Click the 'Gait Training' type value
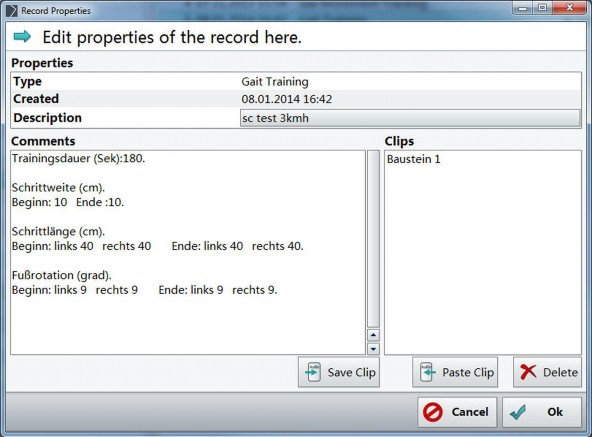Viewport: 592px width, 437px height. 275,82
